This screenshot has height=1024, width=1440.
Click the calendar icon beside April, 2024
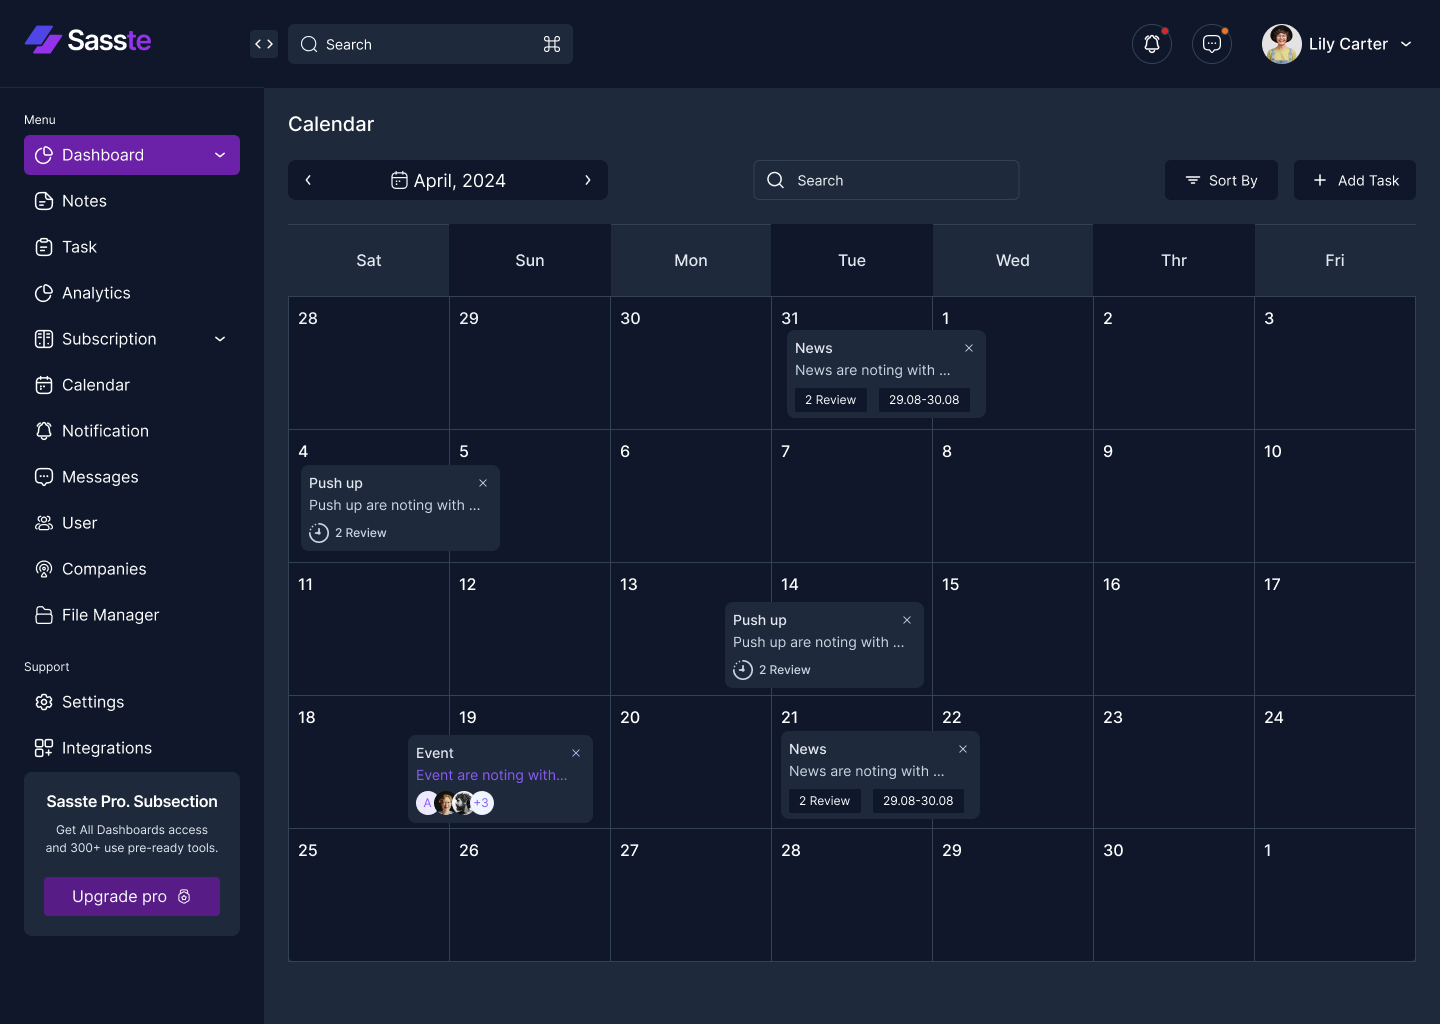pos(399,180)
